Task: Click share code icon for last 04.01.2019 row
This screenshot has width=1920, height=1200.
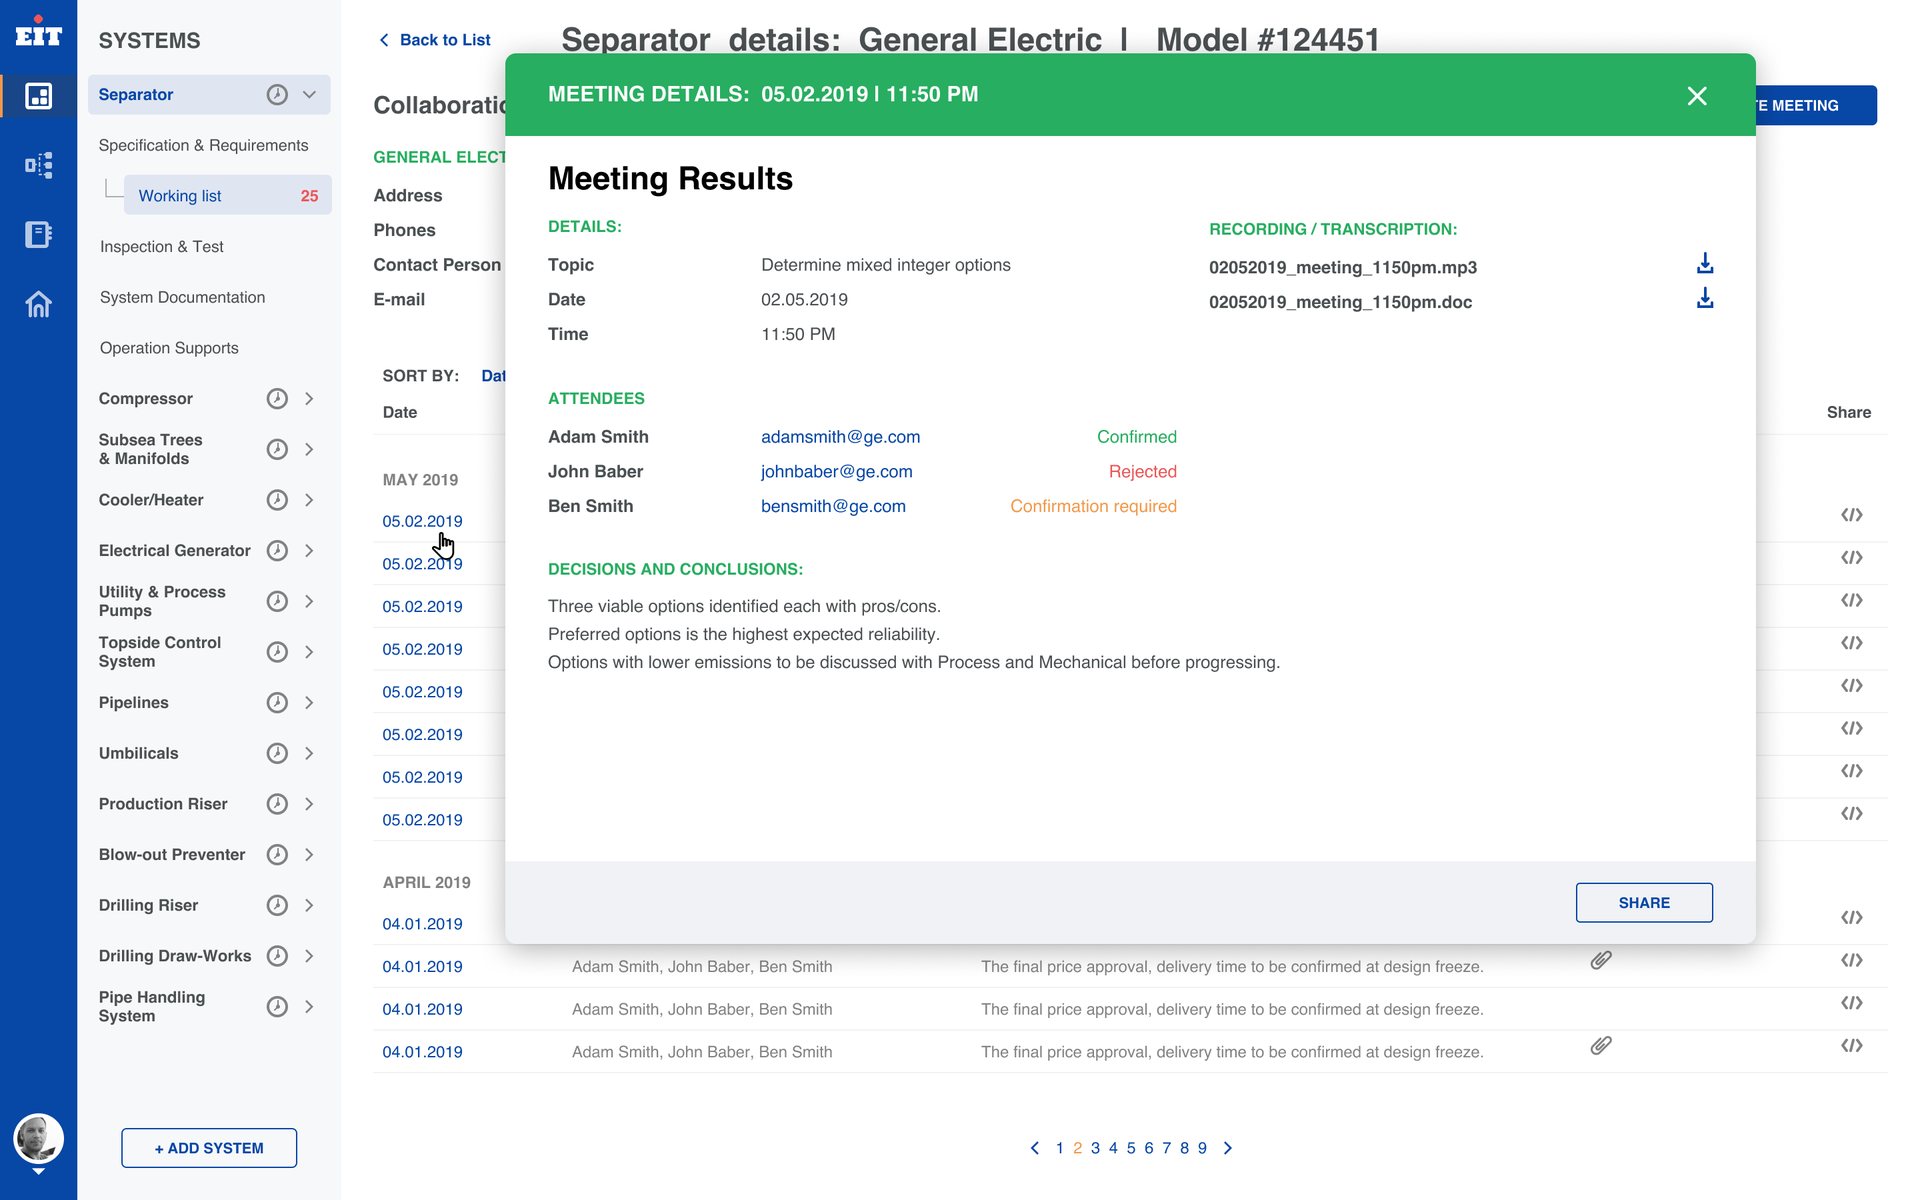Action: pyautogui.click(x=1852, y=1046)
